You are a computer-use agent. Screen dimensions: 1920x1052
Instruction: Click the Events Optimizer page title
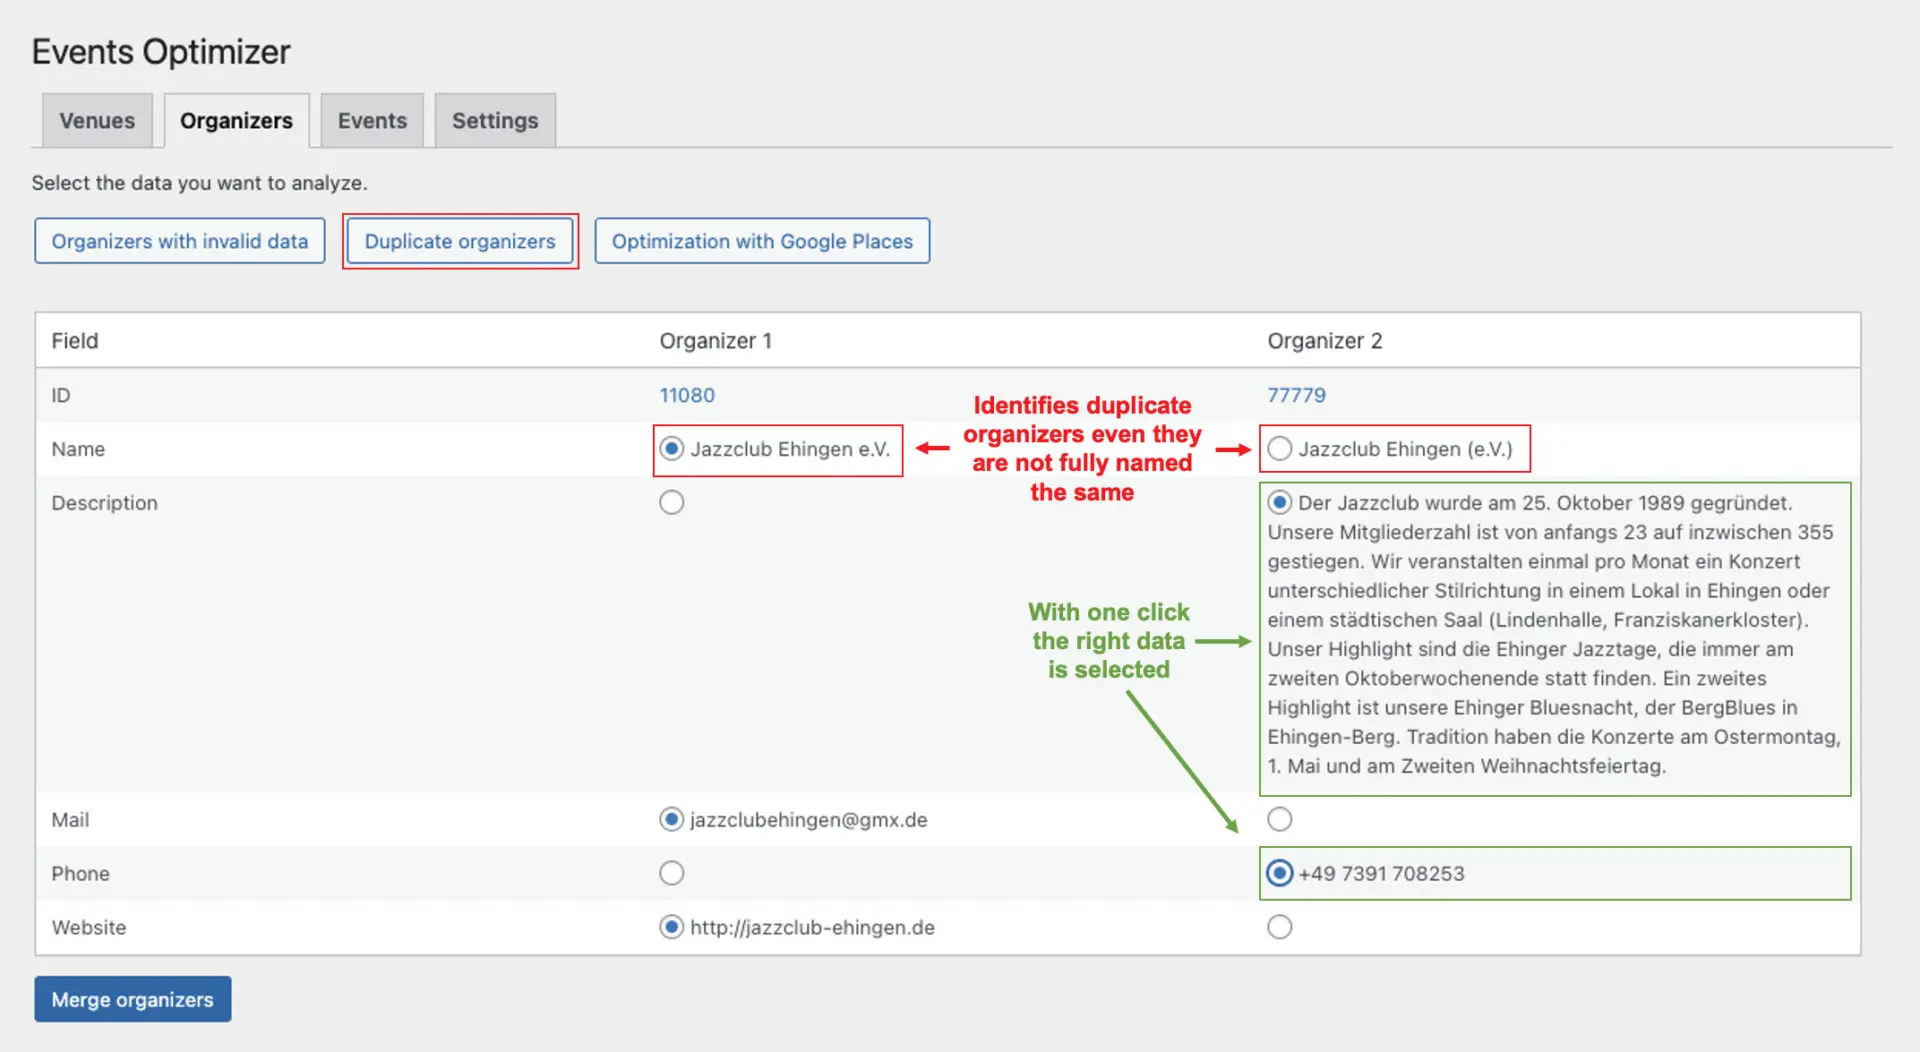click(161, 52)
